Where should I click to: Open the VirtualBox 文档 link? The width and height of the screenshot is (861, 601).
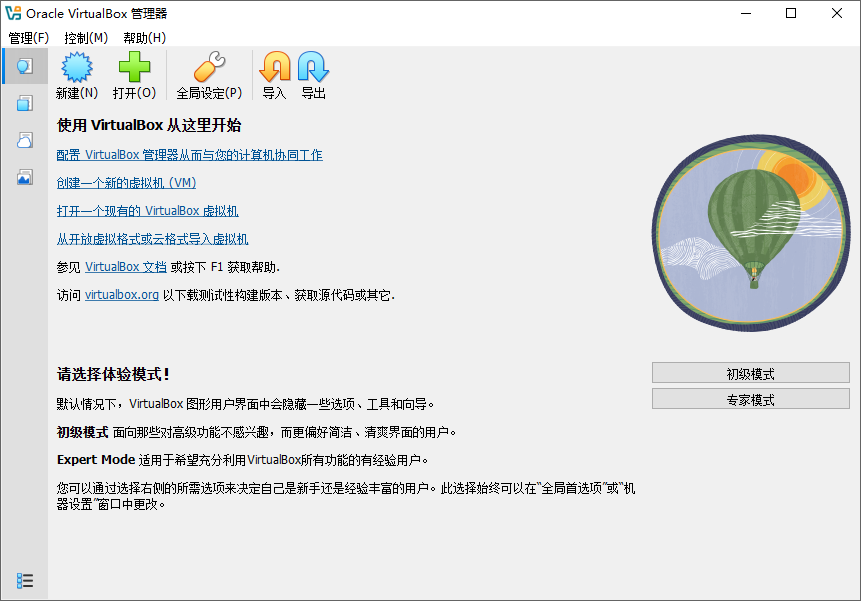click(x=127, y=266)
